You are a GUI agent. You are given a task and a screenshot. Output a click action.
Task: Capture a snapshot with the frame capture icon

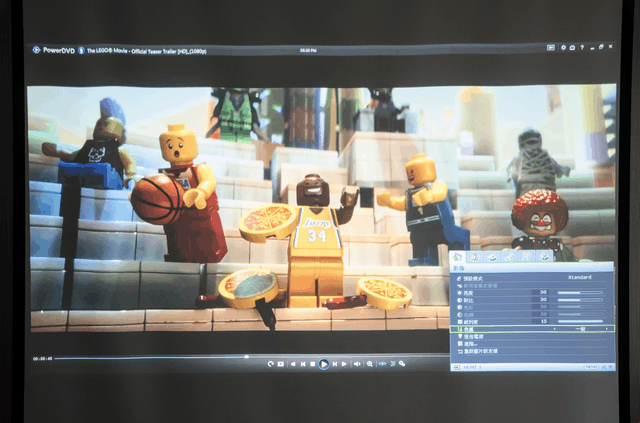(280, 364)
